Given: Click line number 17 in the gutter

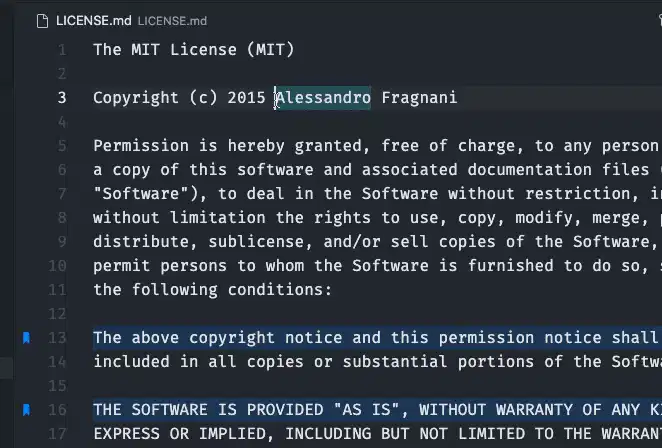Looking at the screenshot, I should [x=57, y=434].
